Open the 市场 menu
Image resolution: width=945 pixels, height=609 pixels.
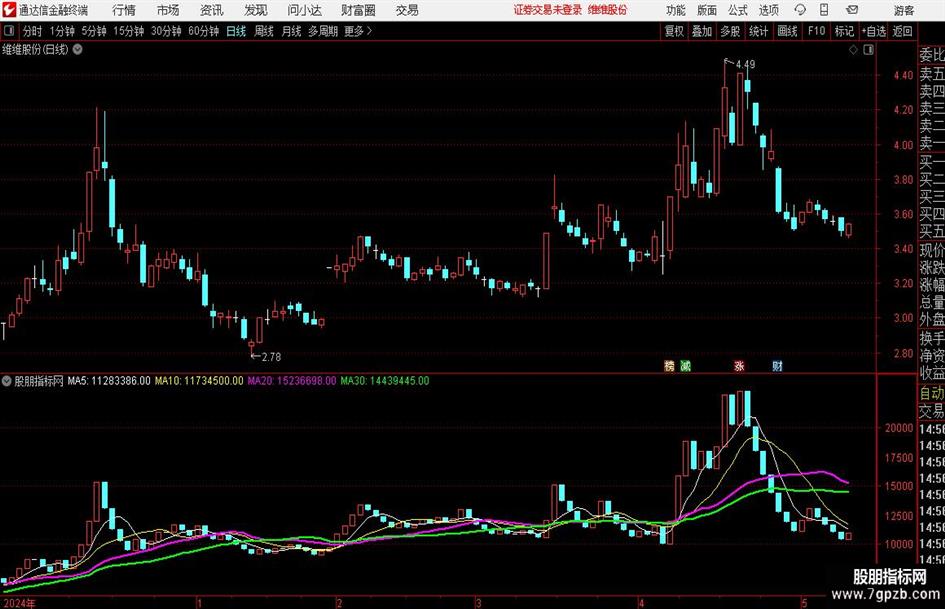point(168,10)
